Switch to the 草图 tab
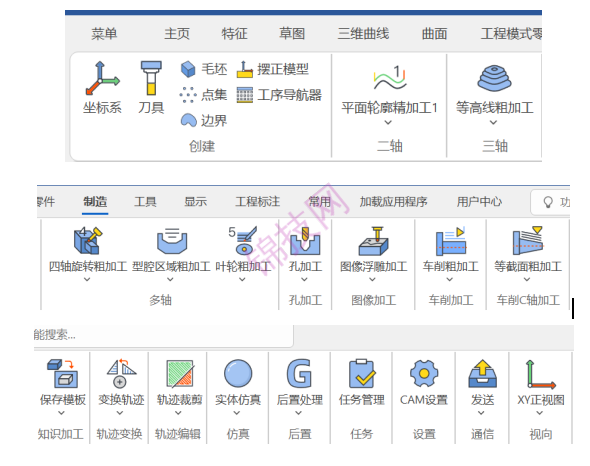Viewport: 590px width, 466px height. coord(292,34)
